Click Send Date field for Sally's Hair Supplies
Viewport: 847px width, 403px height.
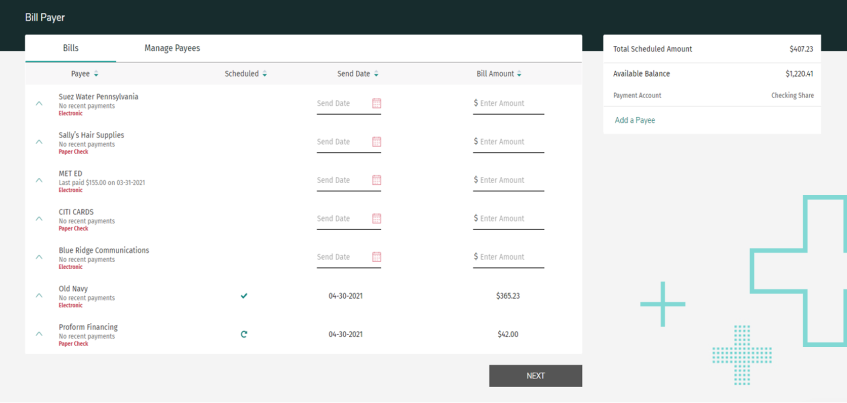tap(341, 142)
